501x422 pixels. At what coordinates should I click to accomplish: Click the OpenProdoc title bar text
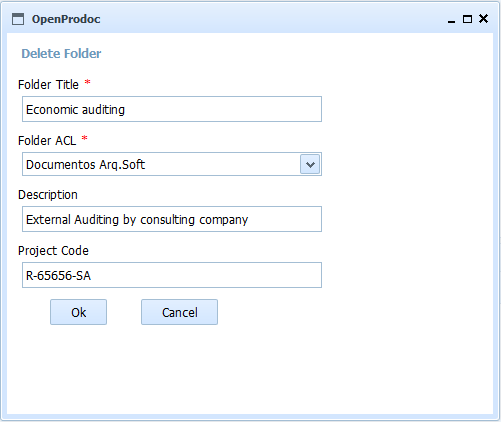pos(66,19)
